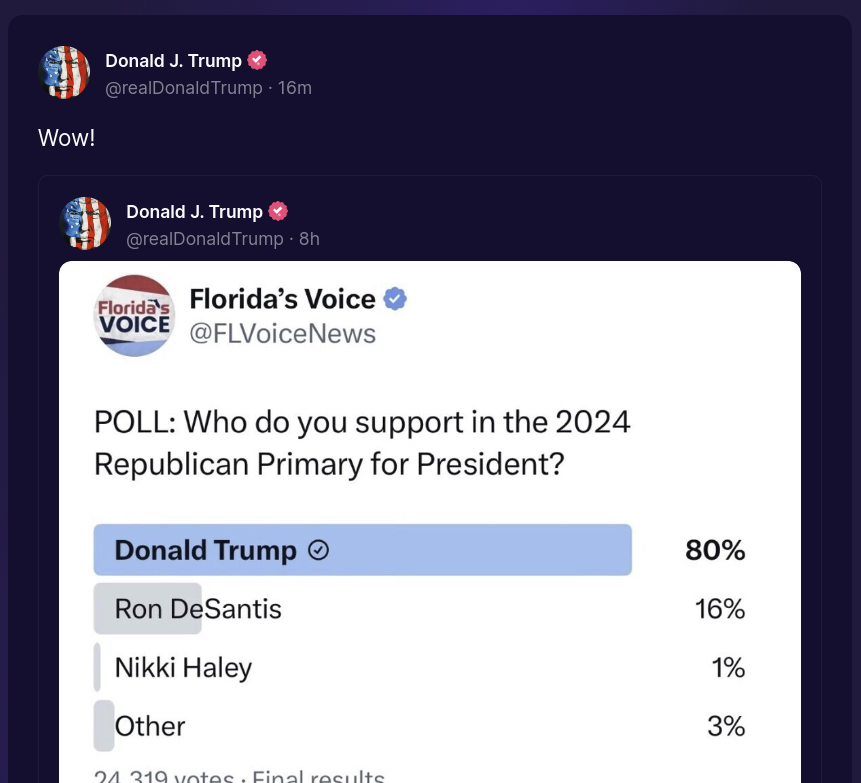
Task: Click the red verified badge on top post
Action: click(257, 60)
